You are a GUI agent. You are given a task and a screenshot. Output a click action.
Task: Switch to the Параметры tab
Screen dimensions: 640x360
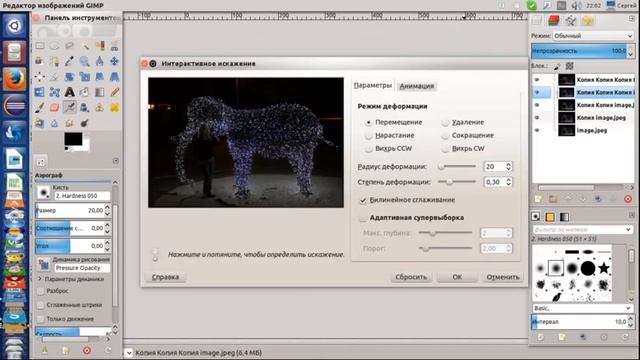pyautogui.click(x=373, y=85)
